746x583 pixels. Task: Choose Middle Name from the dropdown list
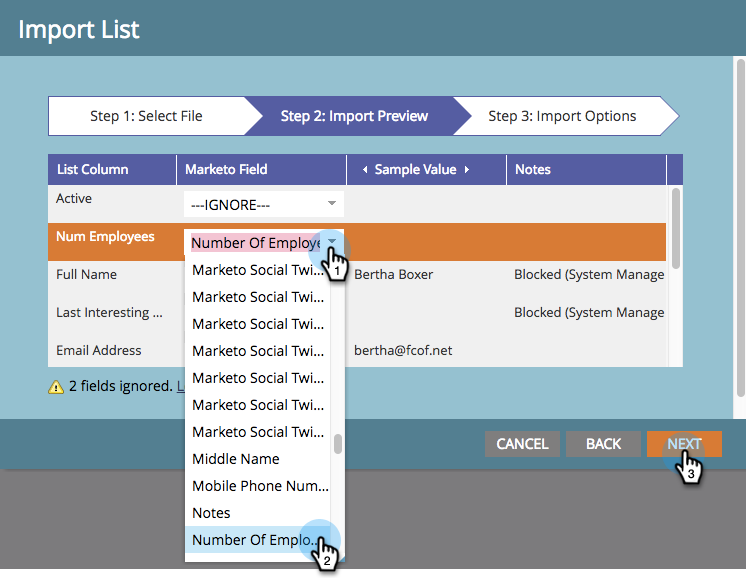click(x=257, y=459)
